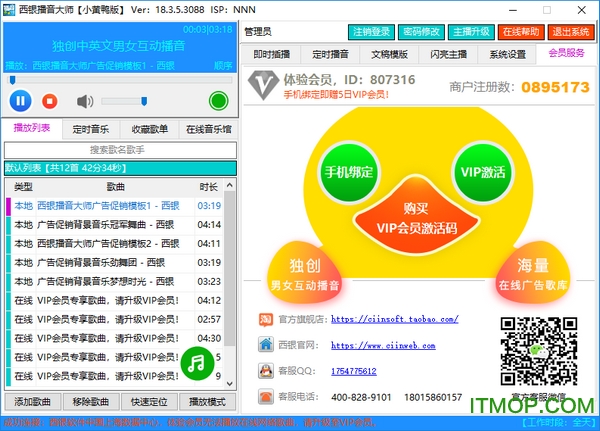Click the playlist scrollbar down arrow
The height and width of the screenshot is (431, 600).
230,384
